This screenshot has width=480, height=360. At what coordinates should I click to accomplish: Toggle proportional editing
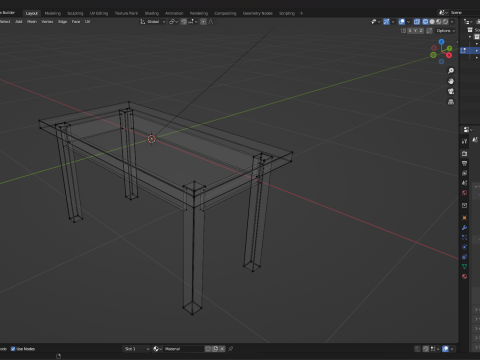[203, 22]
